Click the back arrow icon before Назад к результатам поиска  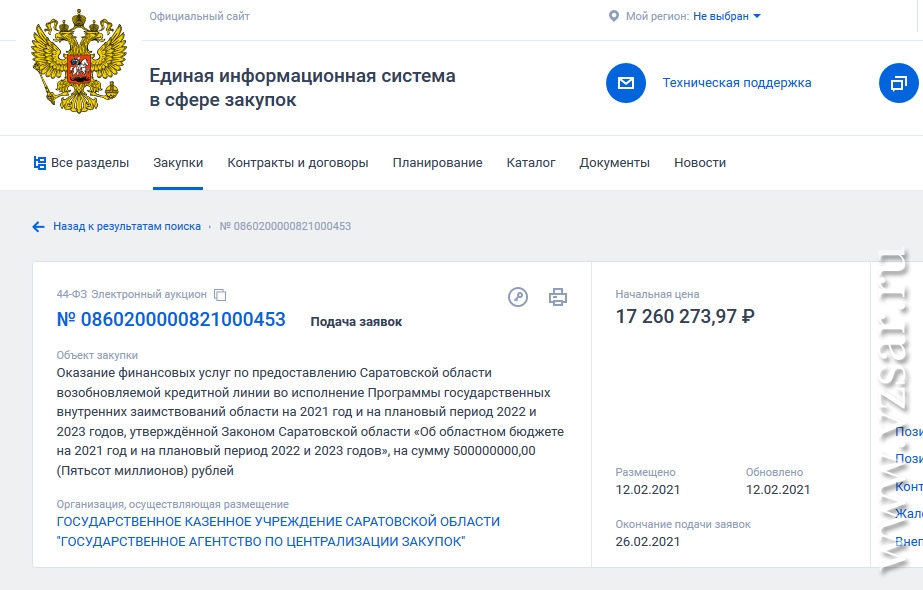39,227
